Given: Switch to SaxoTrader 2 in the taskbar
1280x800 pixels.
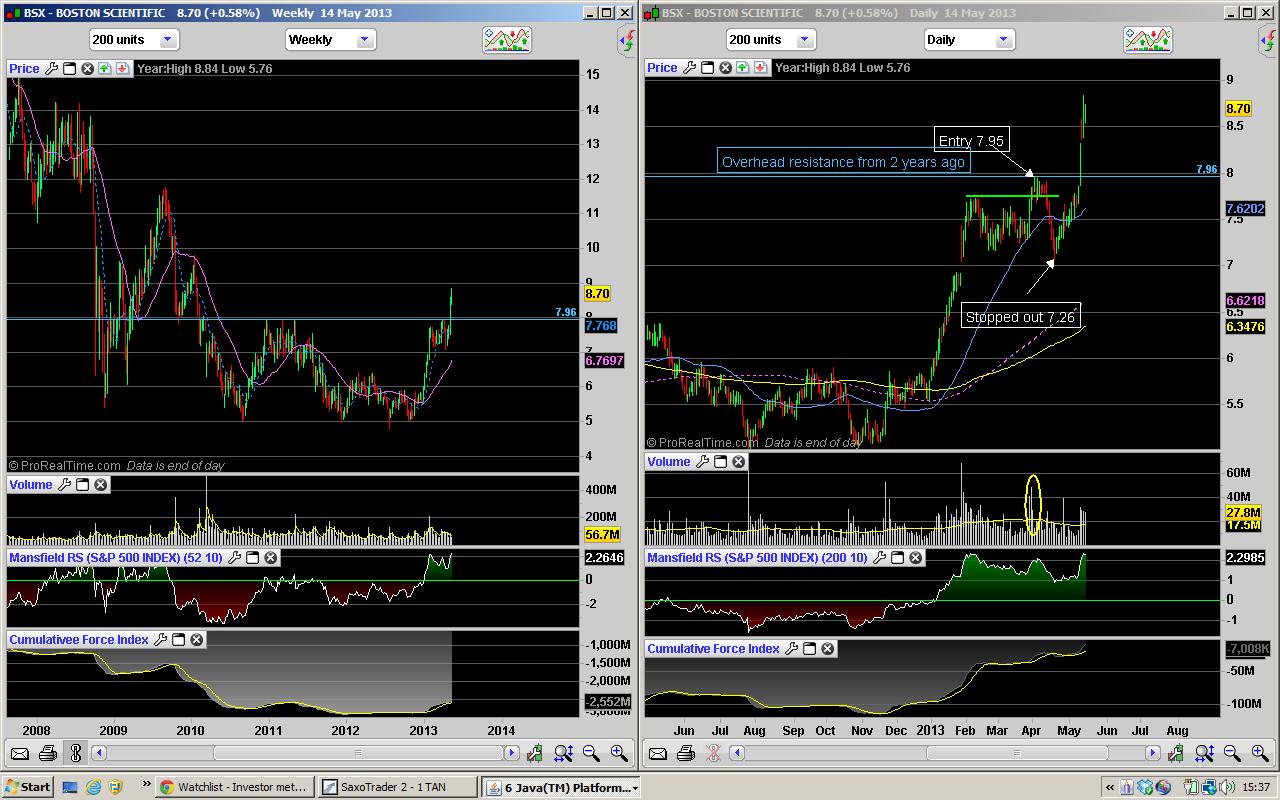Looking at the screenshot, I should 397,787.
